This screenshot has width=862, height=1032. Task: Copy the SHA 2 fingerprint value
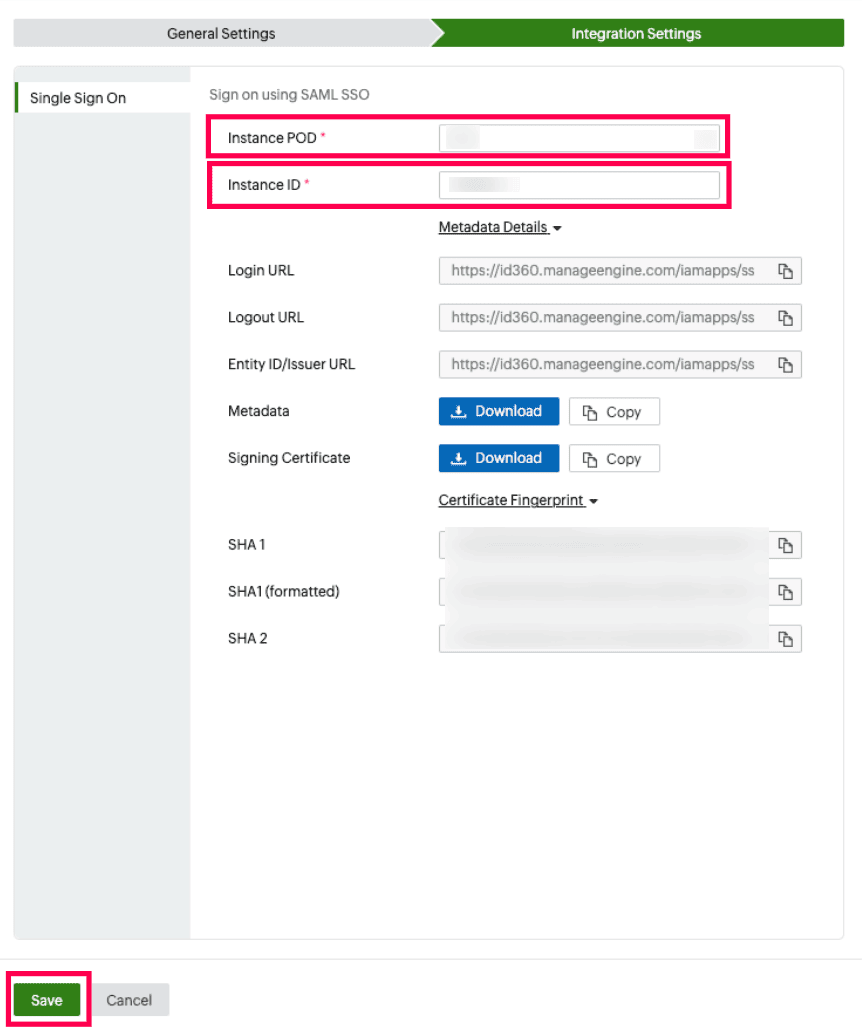[x=786, y=638]
